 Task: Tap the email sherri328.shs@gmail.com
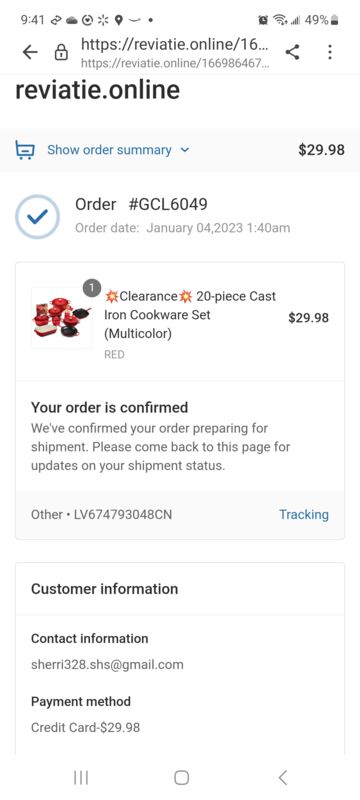pyautogui.click(x=107, y=665)
